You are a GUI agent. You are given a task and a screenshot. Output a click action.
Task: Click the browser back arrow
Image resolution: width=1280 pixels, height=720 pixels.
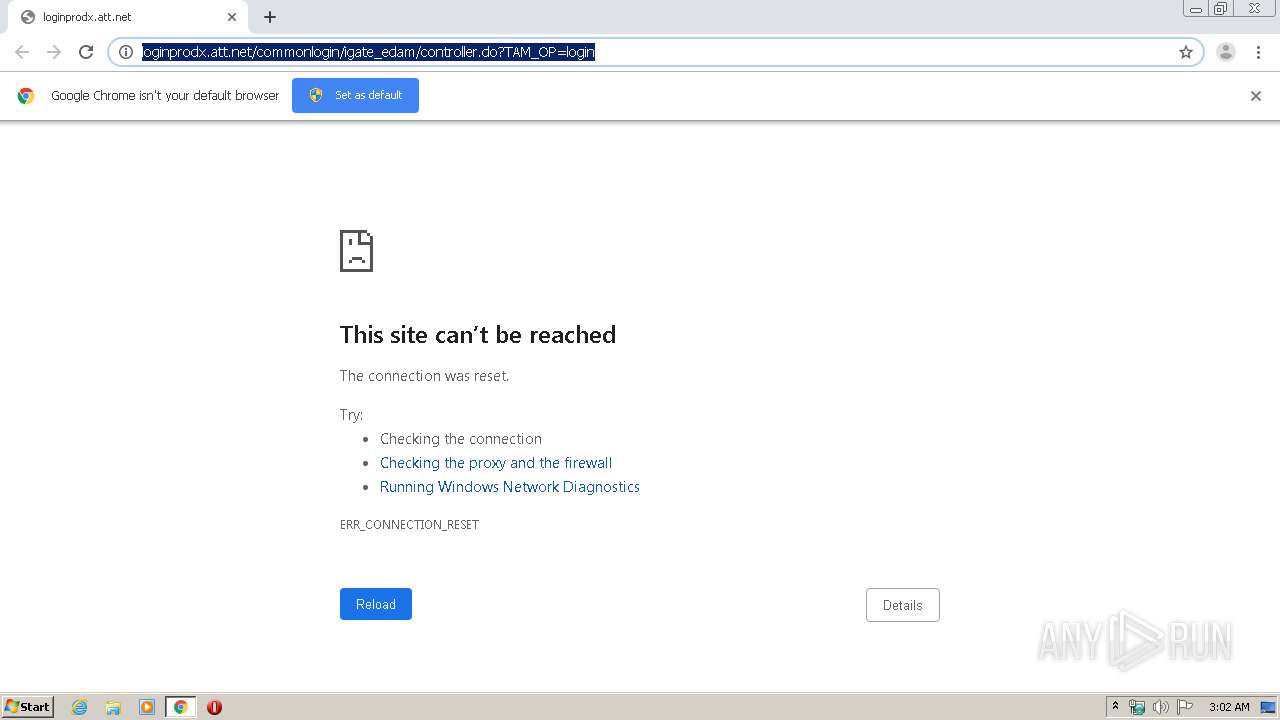coord(22,52)
